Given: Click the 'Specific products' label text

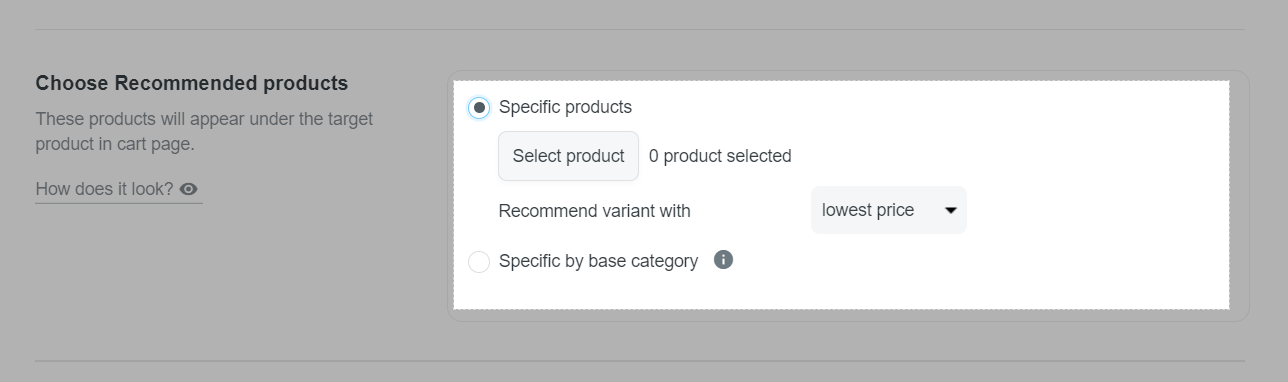Looking at the screenshot, I should point(565,107).
